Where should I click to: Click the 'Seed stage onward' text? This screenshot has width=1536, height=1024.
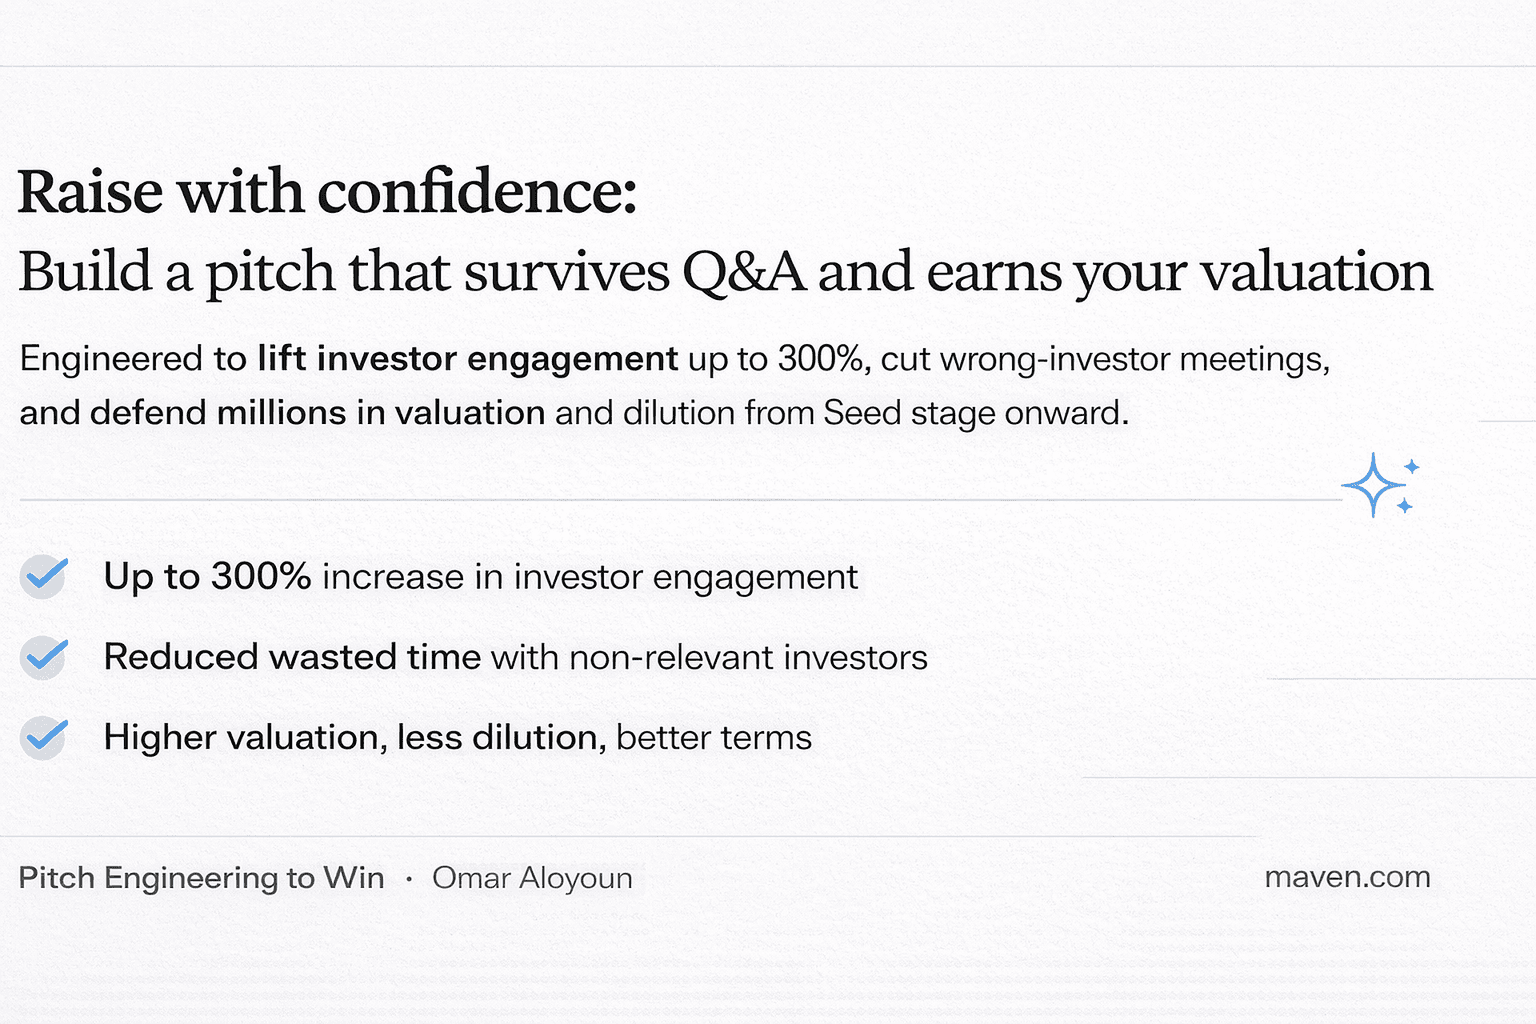(975, 412)
